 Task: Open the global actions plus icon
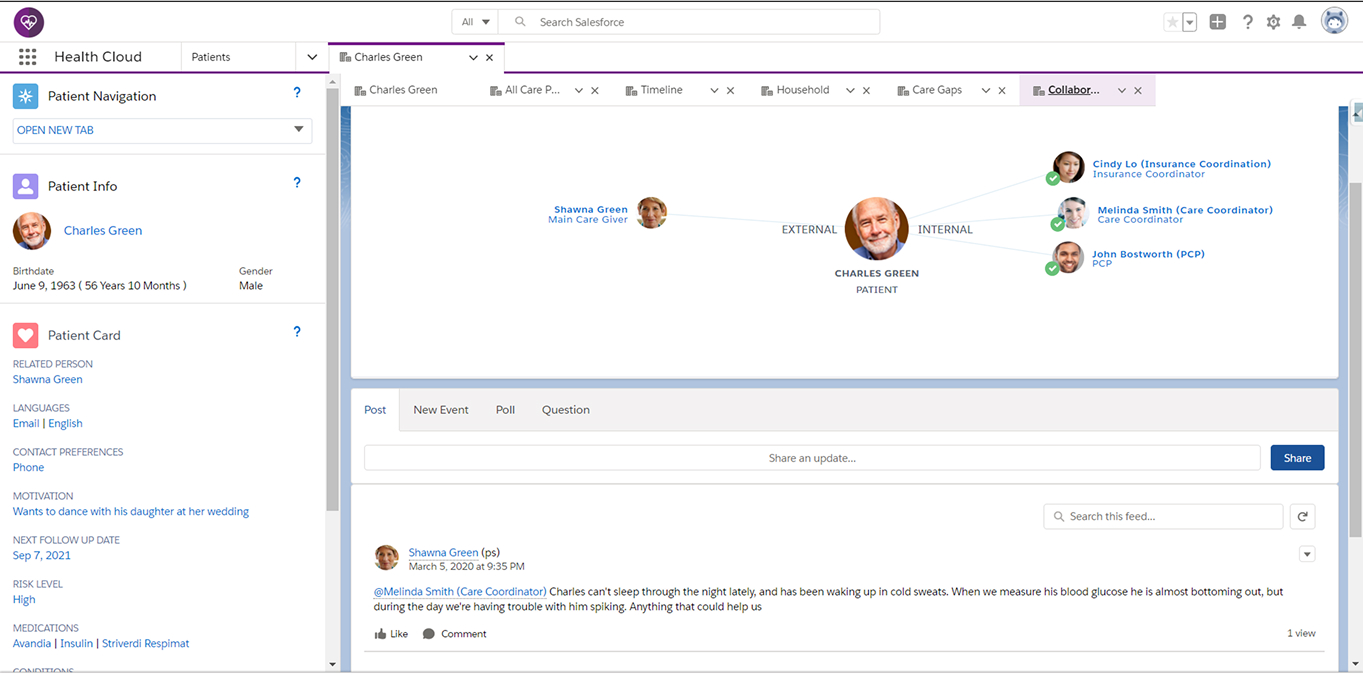[x=1217, y=22]
